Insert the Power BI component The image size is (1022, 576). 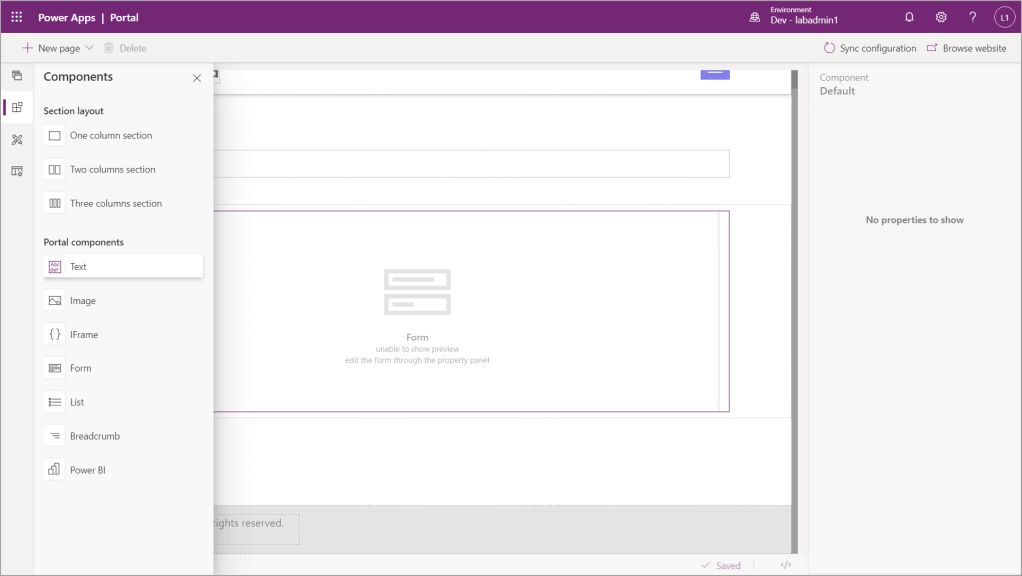(x=87, y=470)
